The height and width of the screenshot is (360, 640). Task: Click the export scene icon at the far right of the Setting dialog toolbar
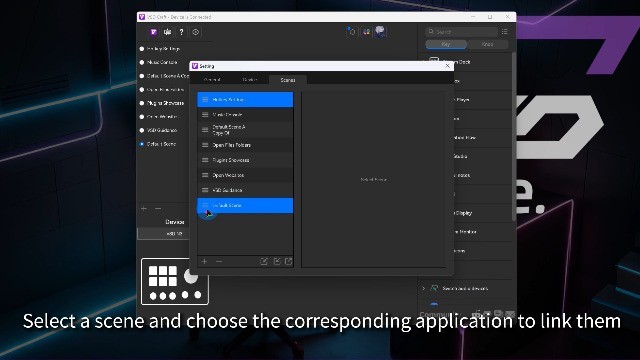pyautogui.click(x=289, y=261)
